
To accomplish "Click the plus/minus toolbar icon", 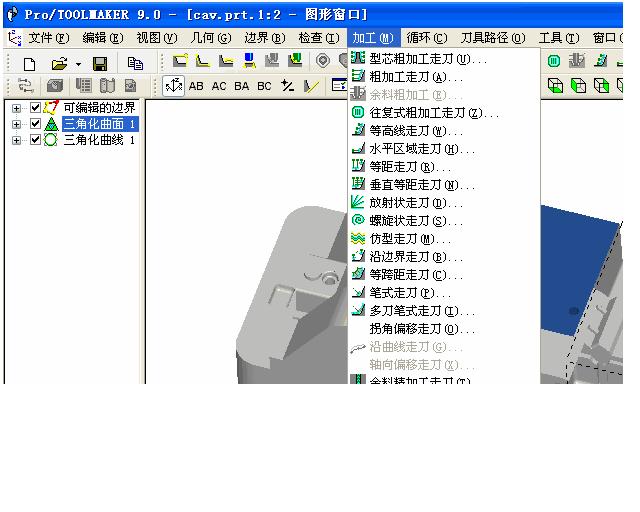I will (x=288, y=86).
